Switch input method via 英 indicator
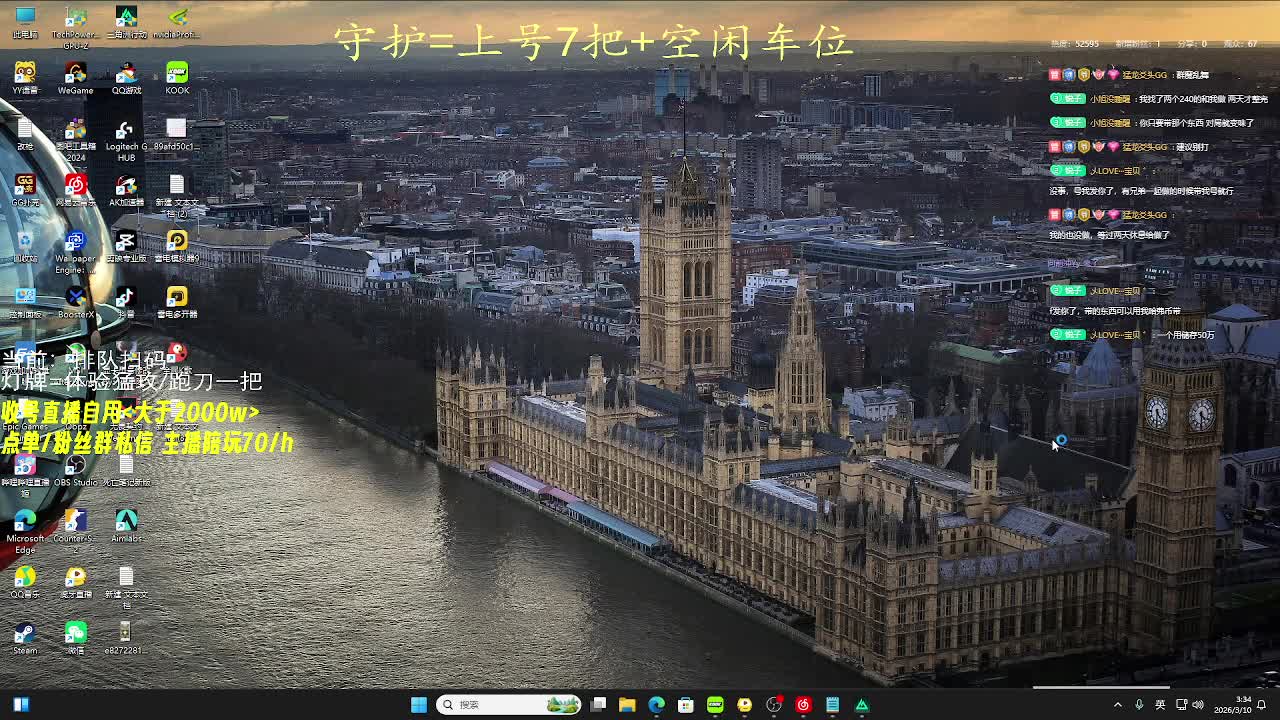This screenshot has height=720, width=1280. 1160,705
